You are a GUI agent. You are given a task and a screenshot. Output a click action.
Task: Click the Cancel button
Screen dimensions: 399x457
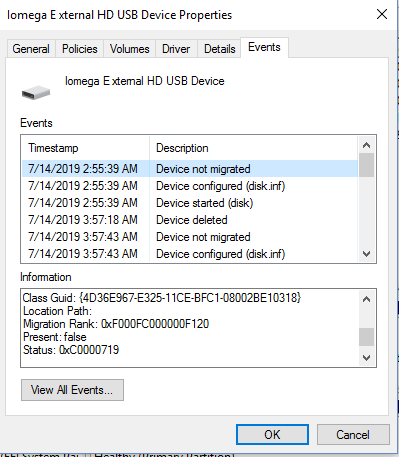coord(353,434)
